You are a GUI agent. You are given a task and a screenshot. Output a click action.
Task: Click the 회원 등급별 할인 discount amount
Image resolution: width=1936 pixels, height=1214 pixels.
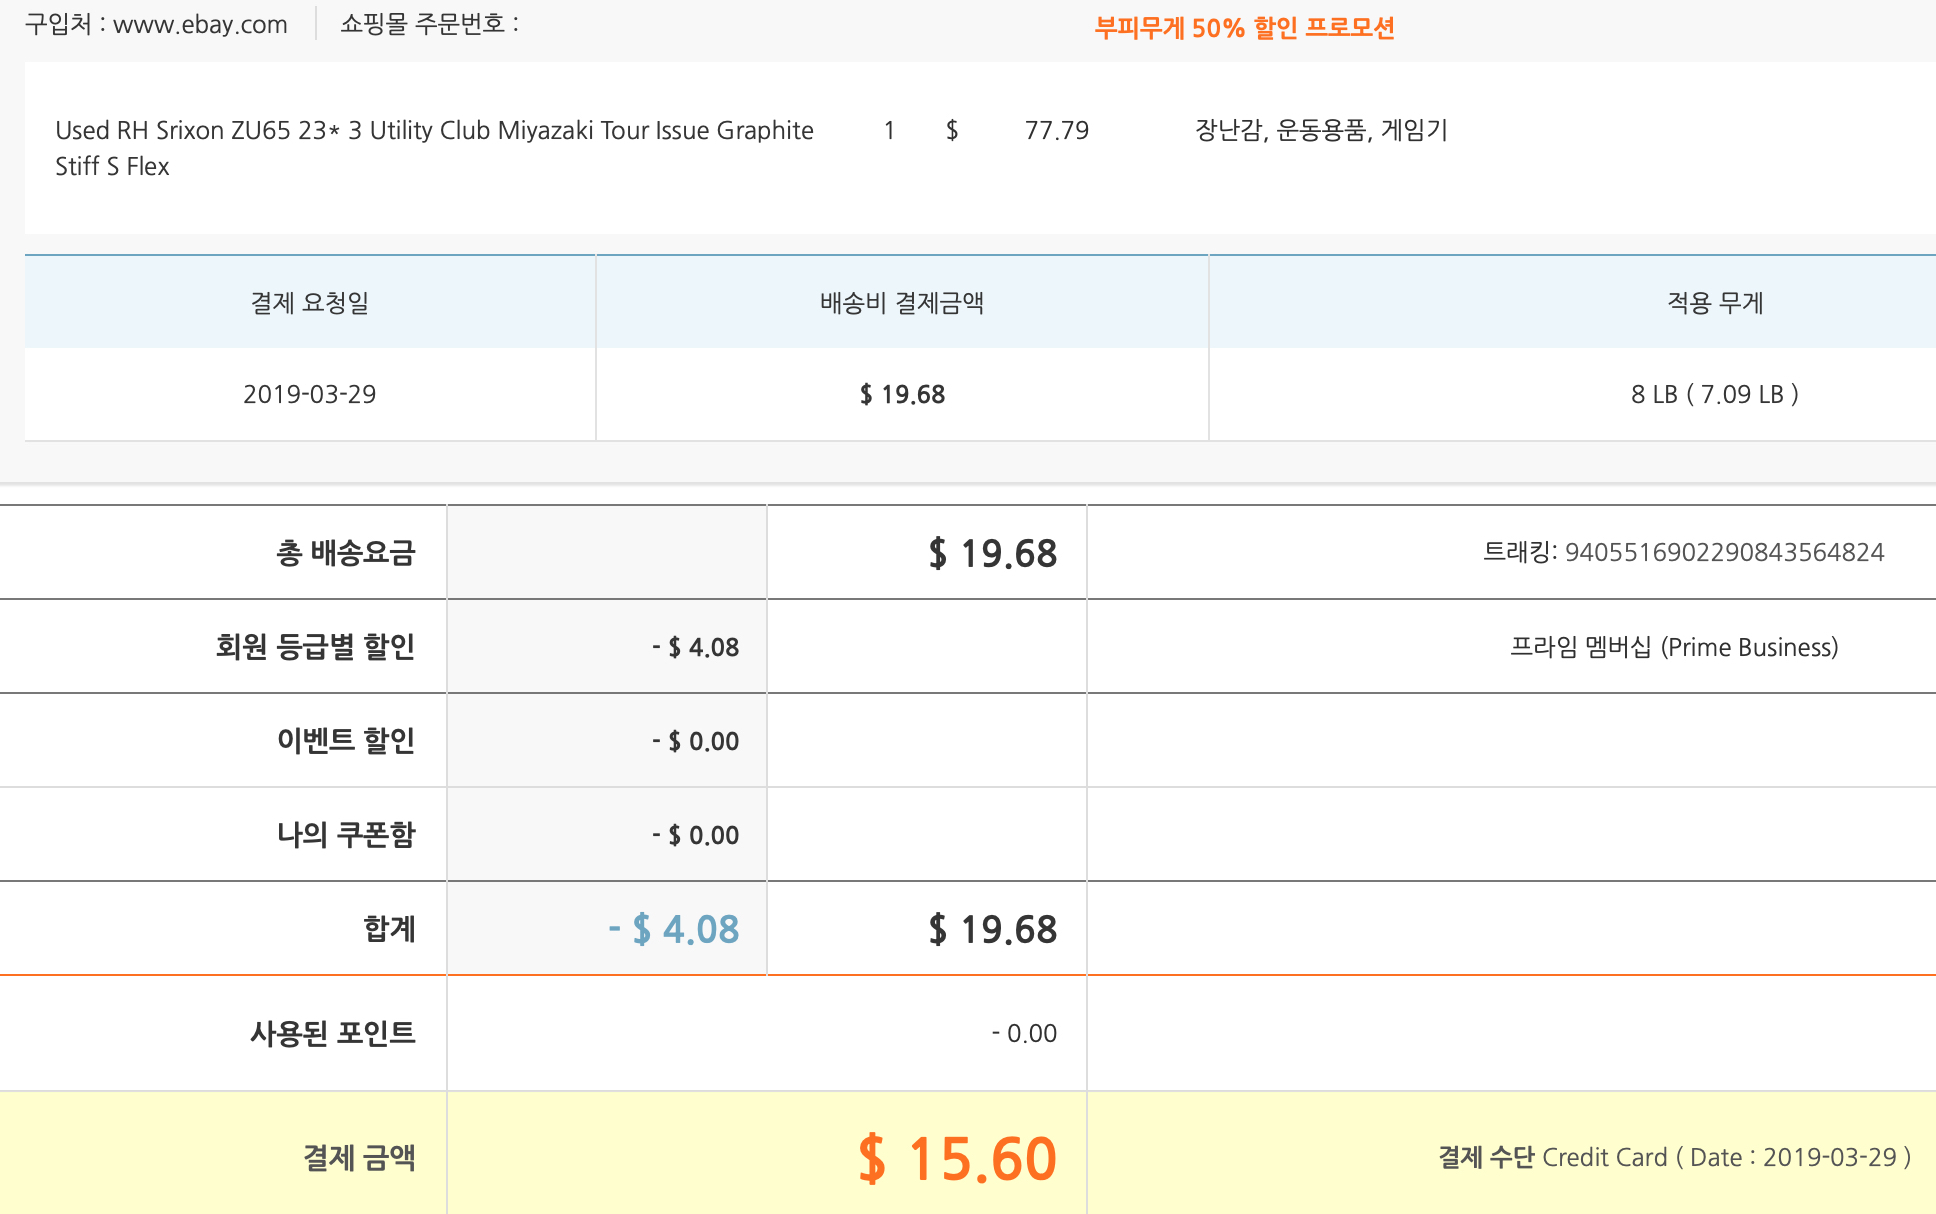coord(696,647)
